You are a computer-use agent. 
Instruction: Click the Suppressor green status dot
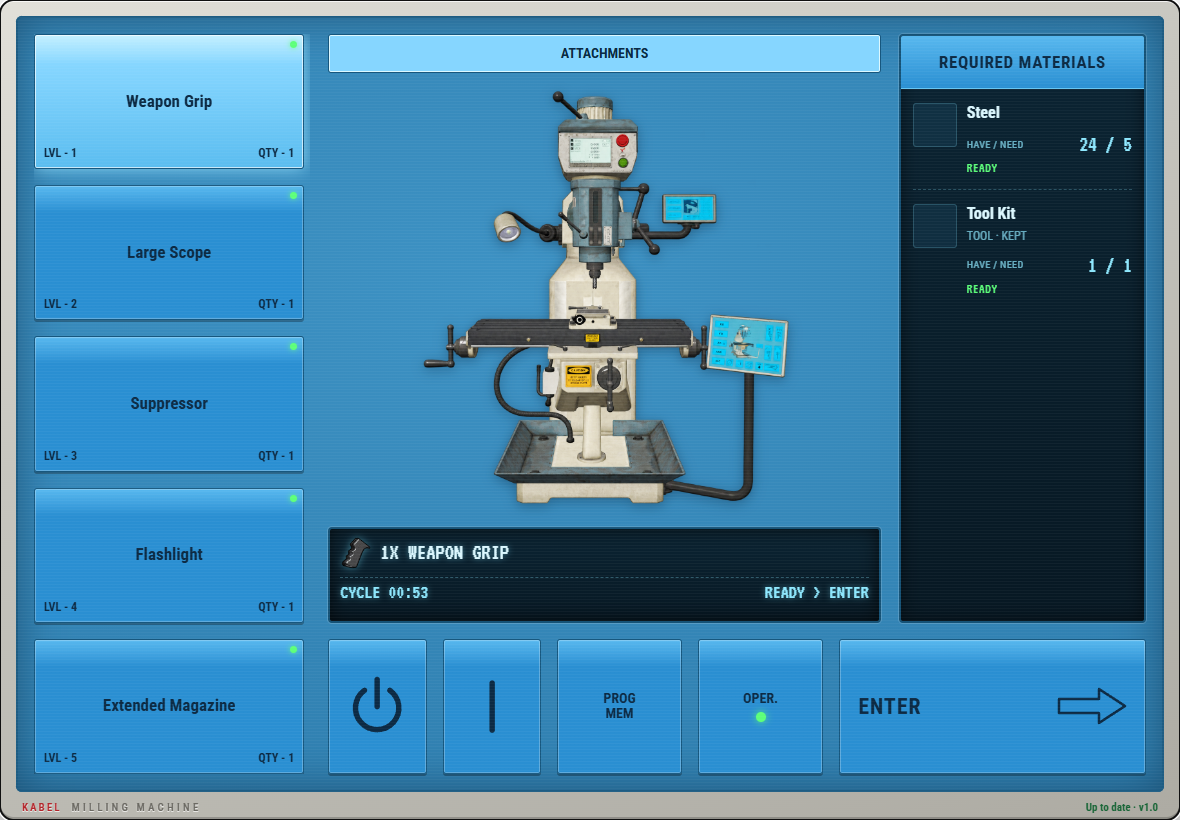tap(293, 347)
